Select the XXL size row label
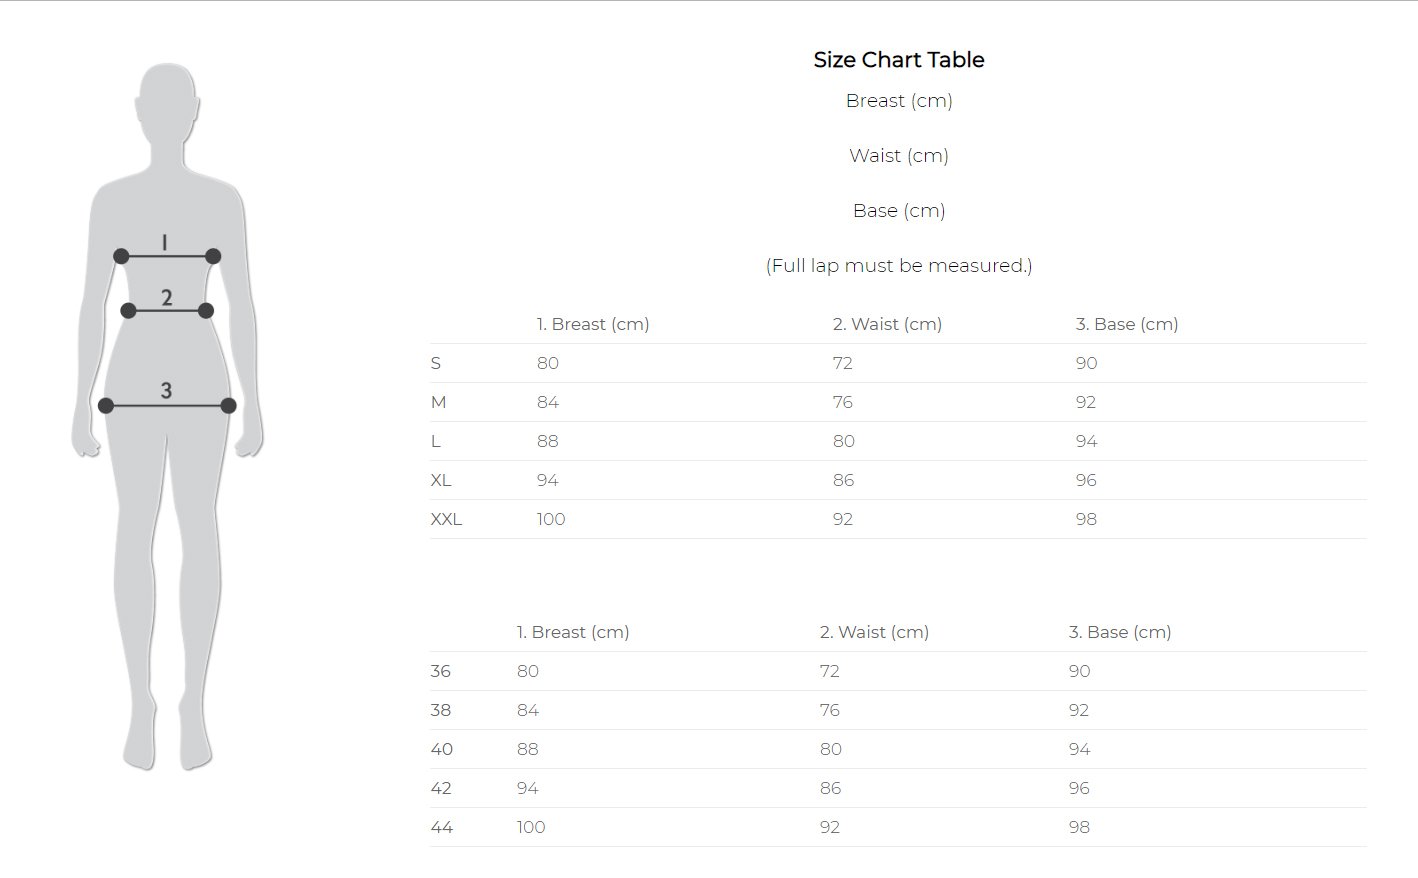The width and height of the screenshot is (1418, 878). pos(446,519)
